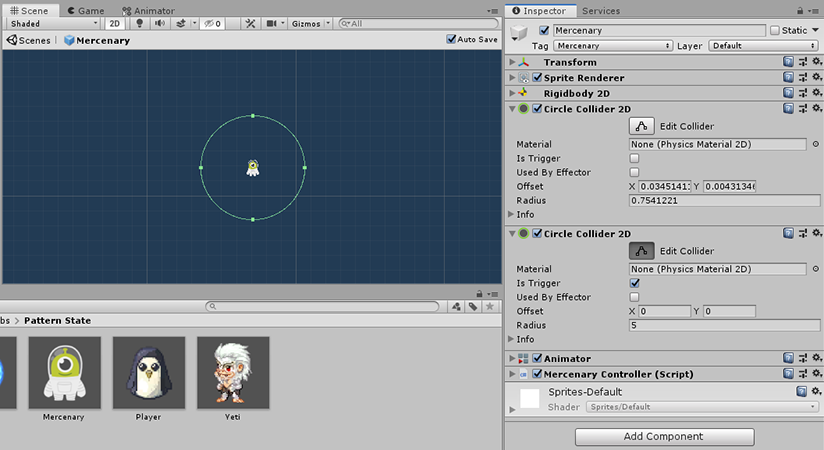Toggle scene lighting with the lightbulb icon
The image size is (824, 450).
pyautogui.click(x=139, y=23)
